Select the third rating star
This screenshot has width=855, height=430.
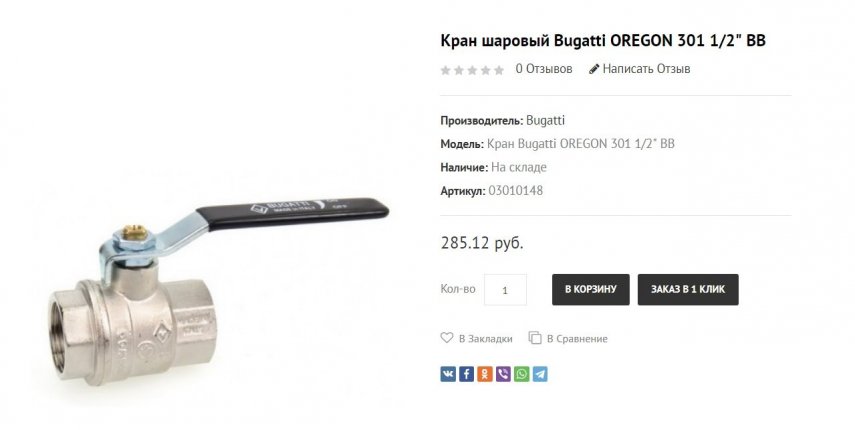(472, 70)
